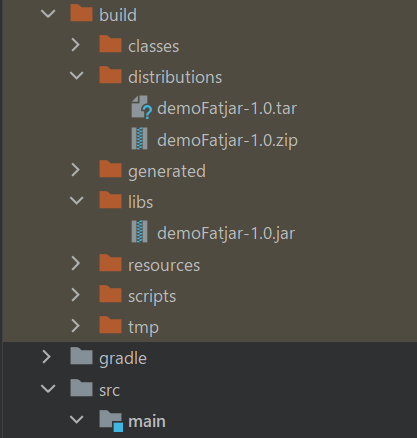Select the demoFatjar-1.0.jar file name
Image resolution: width=417 pixels, height=438 pixels.
click(226, 233)
